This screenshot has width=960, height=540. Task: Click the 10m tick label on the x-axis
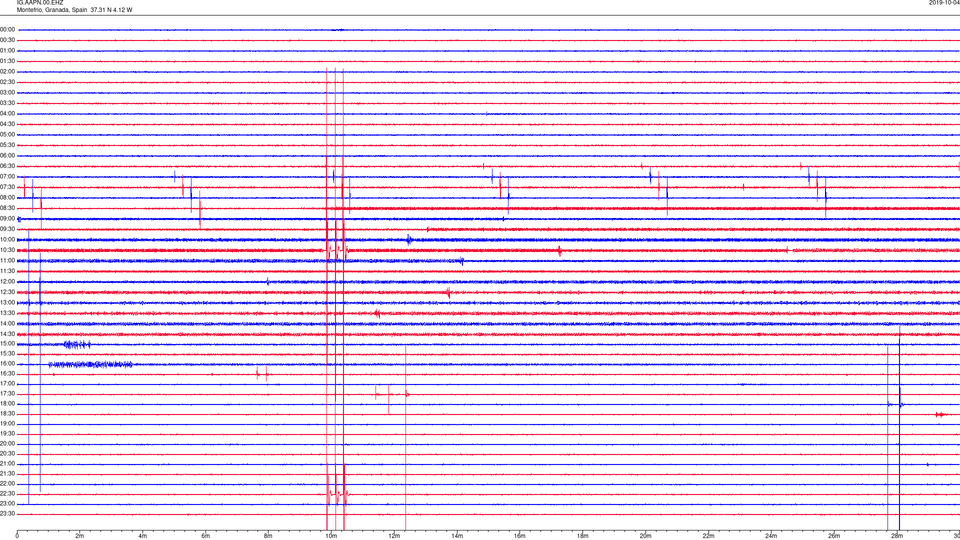[x=331, y=536]
